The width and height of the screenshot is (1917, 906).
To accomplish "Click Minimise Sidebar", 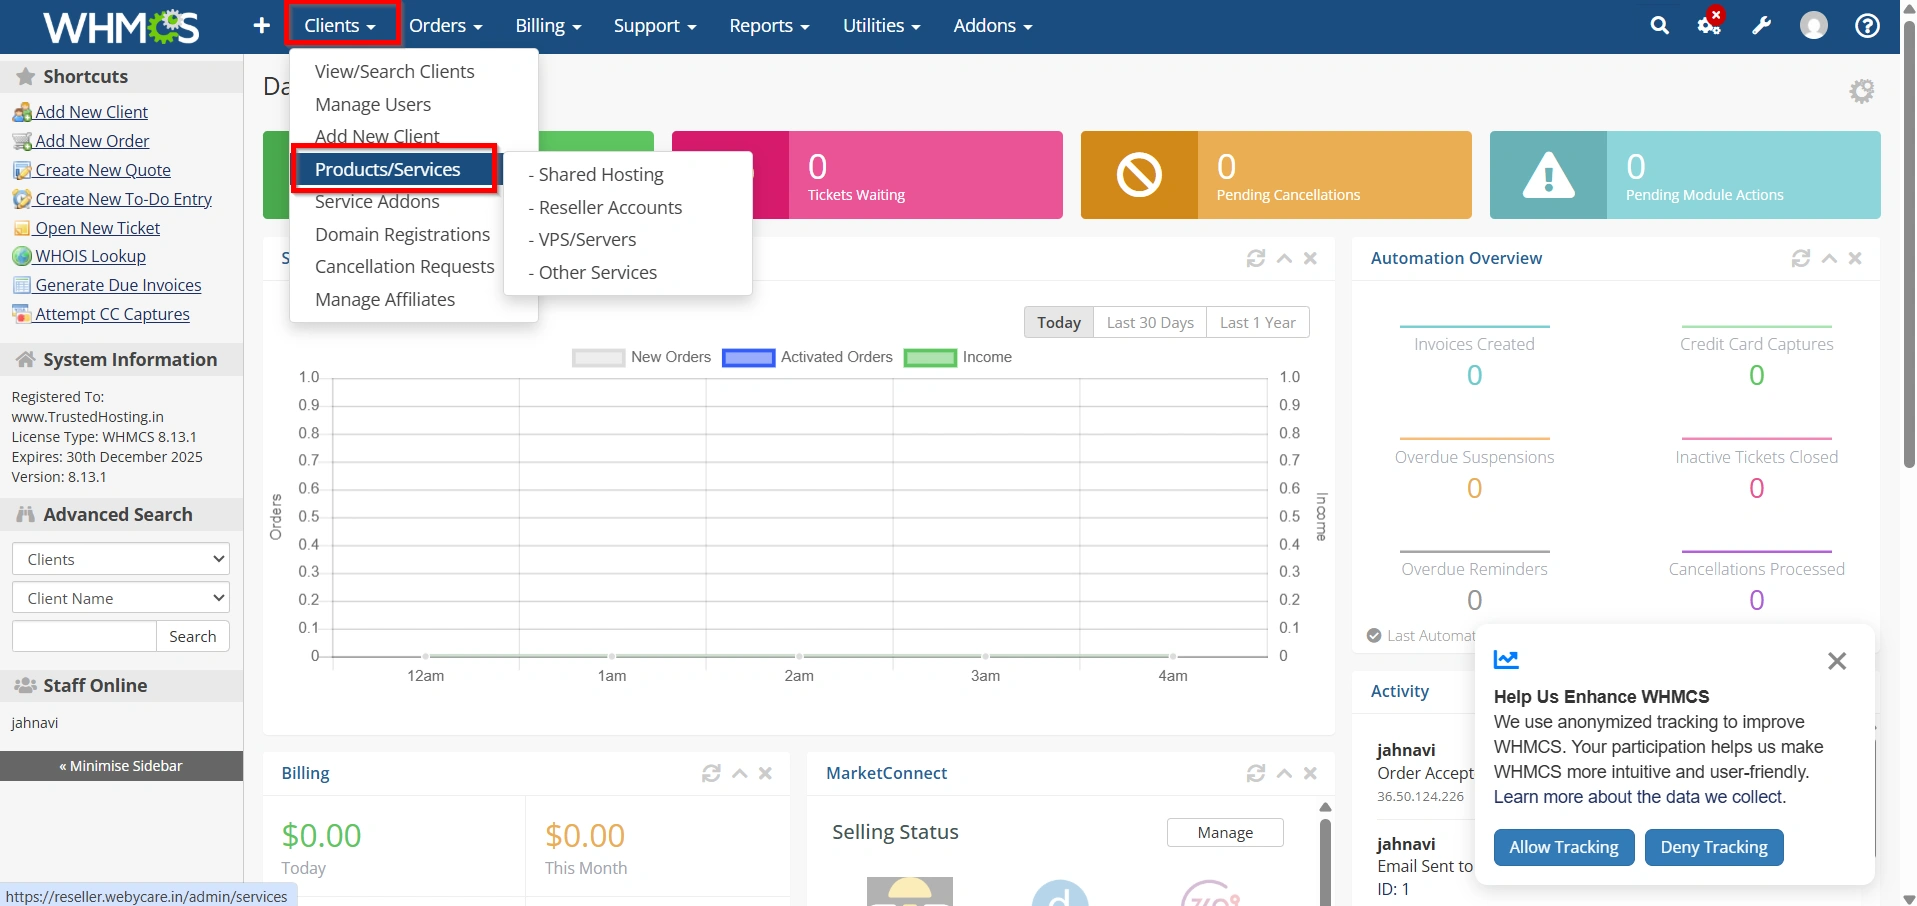I will tap(121, 766).
